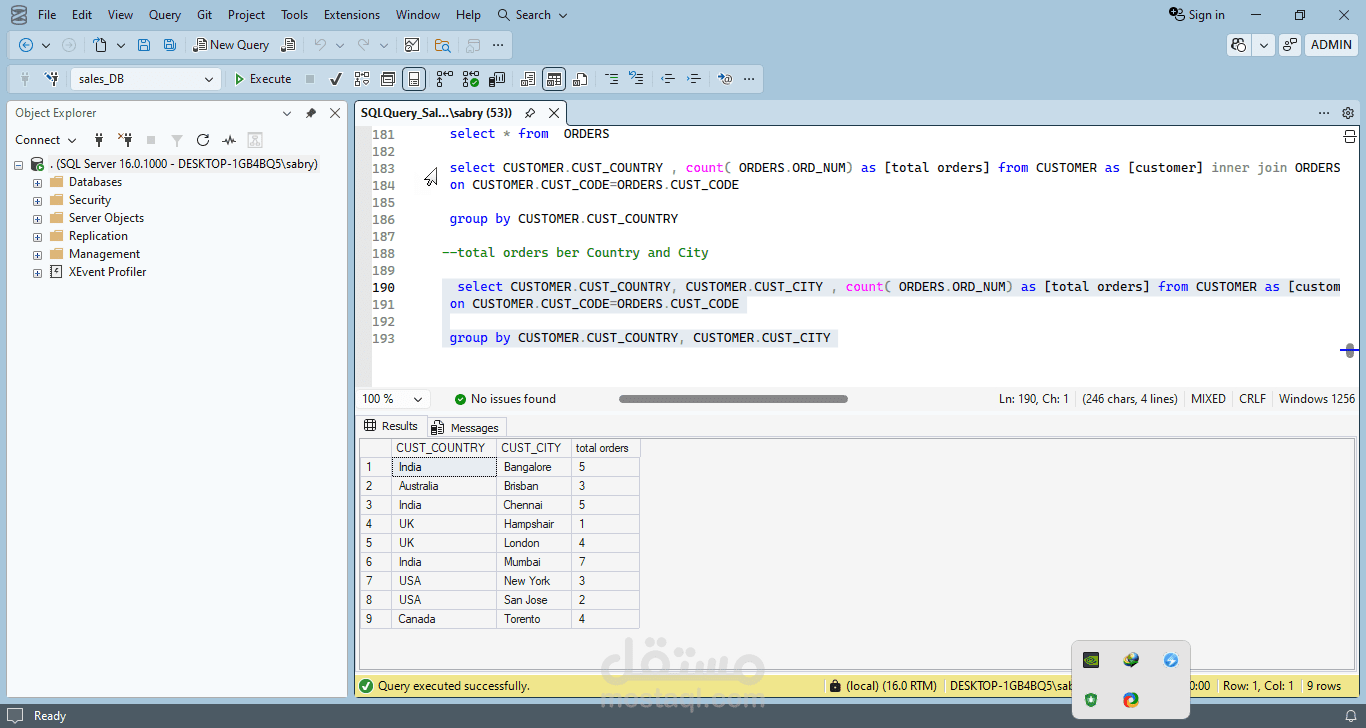Pin the Object Explorer panel
The image size is (1366, 728).
pos(311,114)
